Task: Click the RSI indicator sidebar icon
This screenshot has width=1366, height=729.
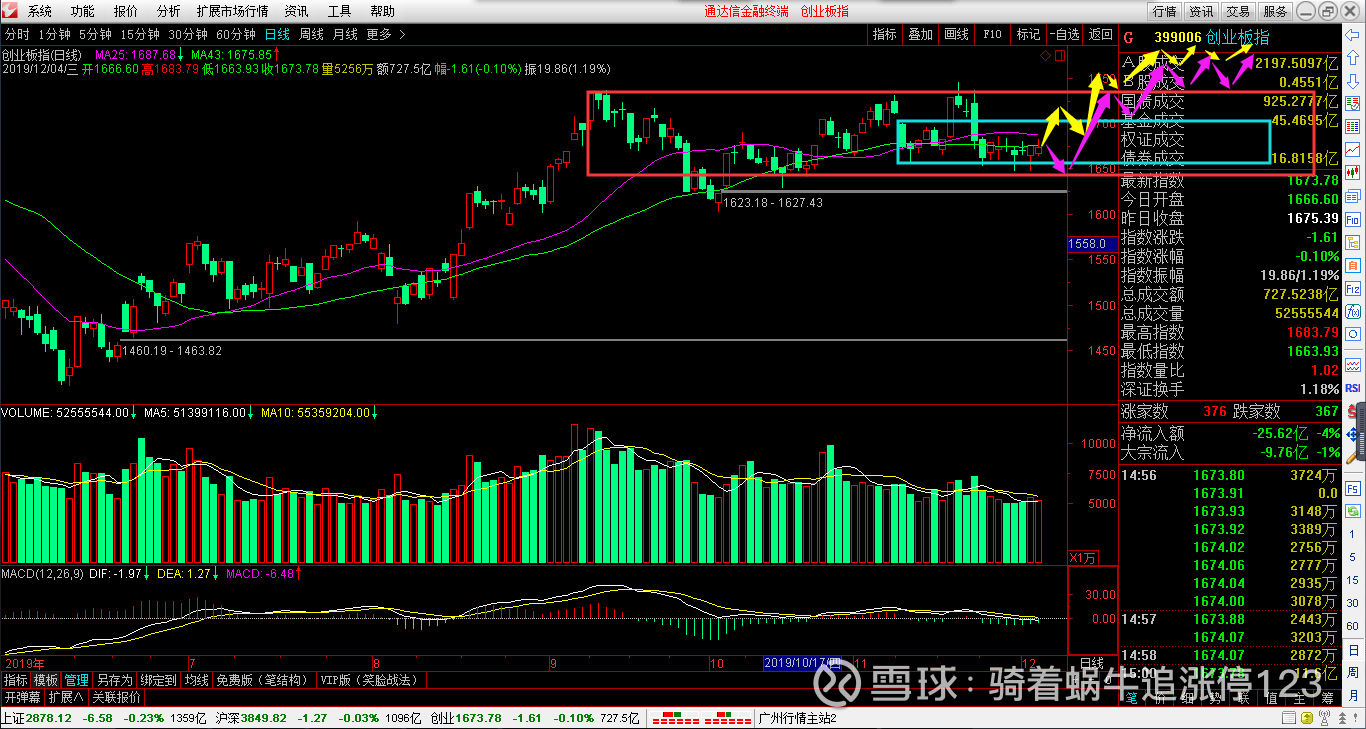Action: (x=1353, y=388)
